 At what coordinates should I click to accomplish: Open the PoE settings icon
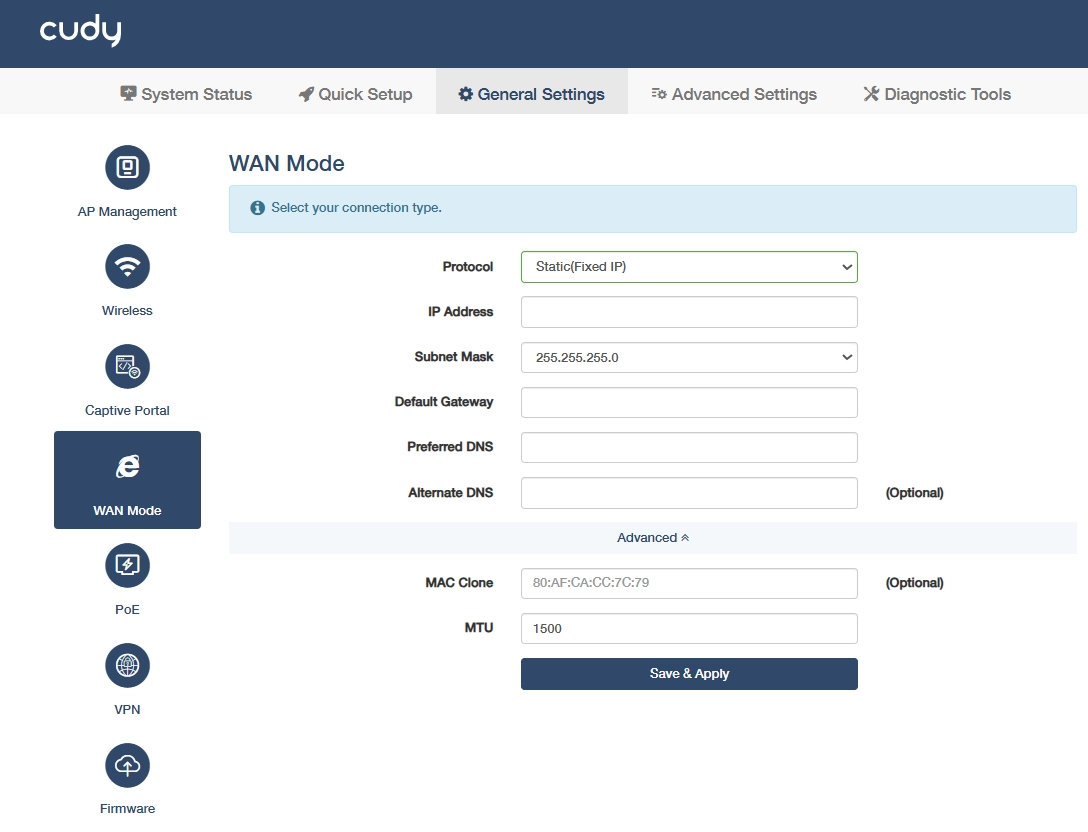click(x=127, y=566)
